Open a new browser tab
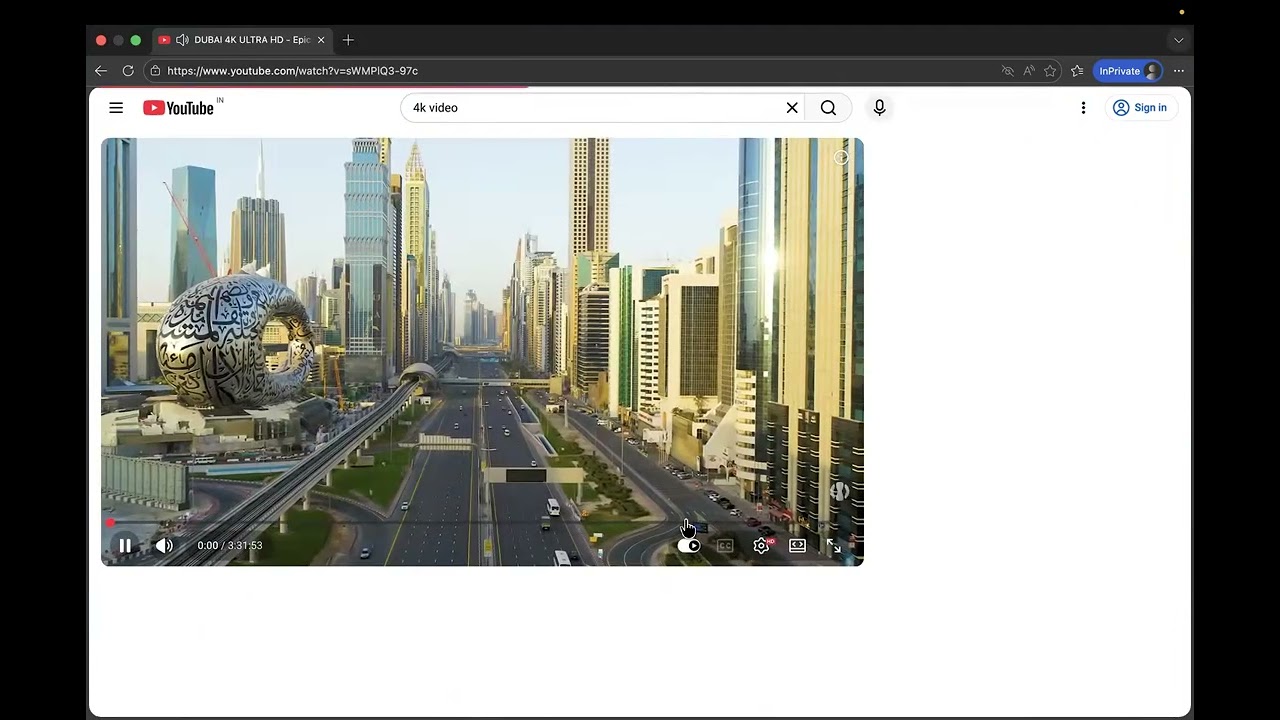 pos(348,40)
